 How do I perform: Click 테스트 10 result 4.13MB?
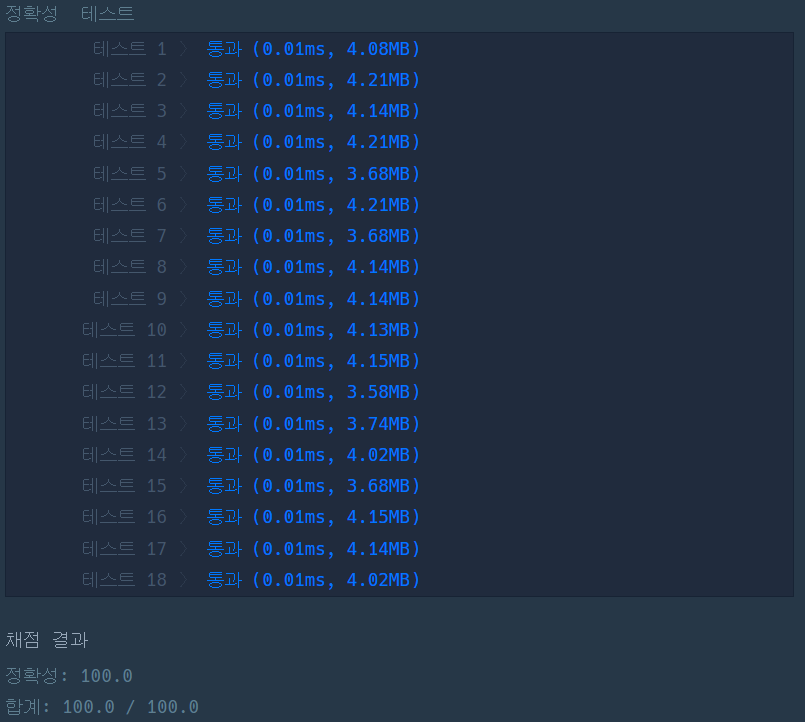point(378,330)
